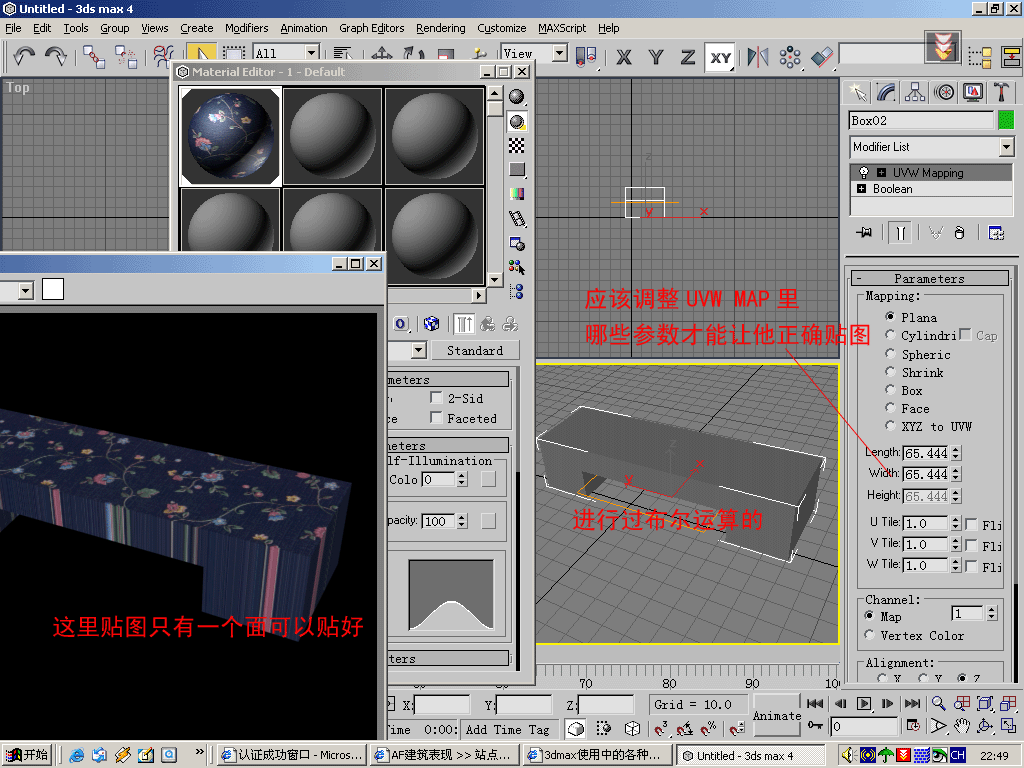Screen dimensions: 1024x768
Task: Click Select By Material icon
Action: (x=517, y=267)
